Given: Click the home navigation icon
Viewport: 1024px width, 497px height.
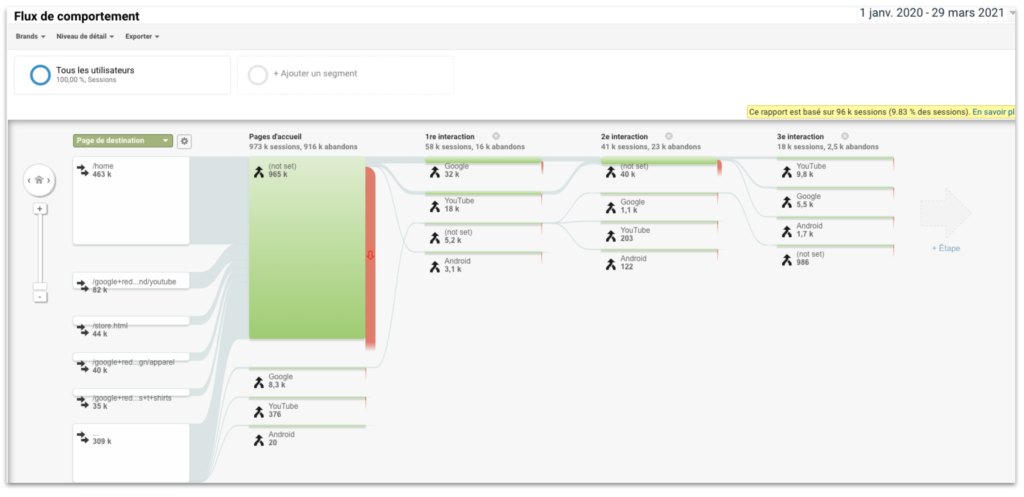Looking at the screenshot, I should tap(40, 180).
